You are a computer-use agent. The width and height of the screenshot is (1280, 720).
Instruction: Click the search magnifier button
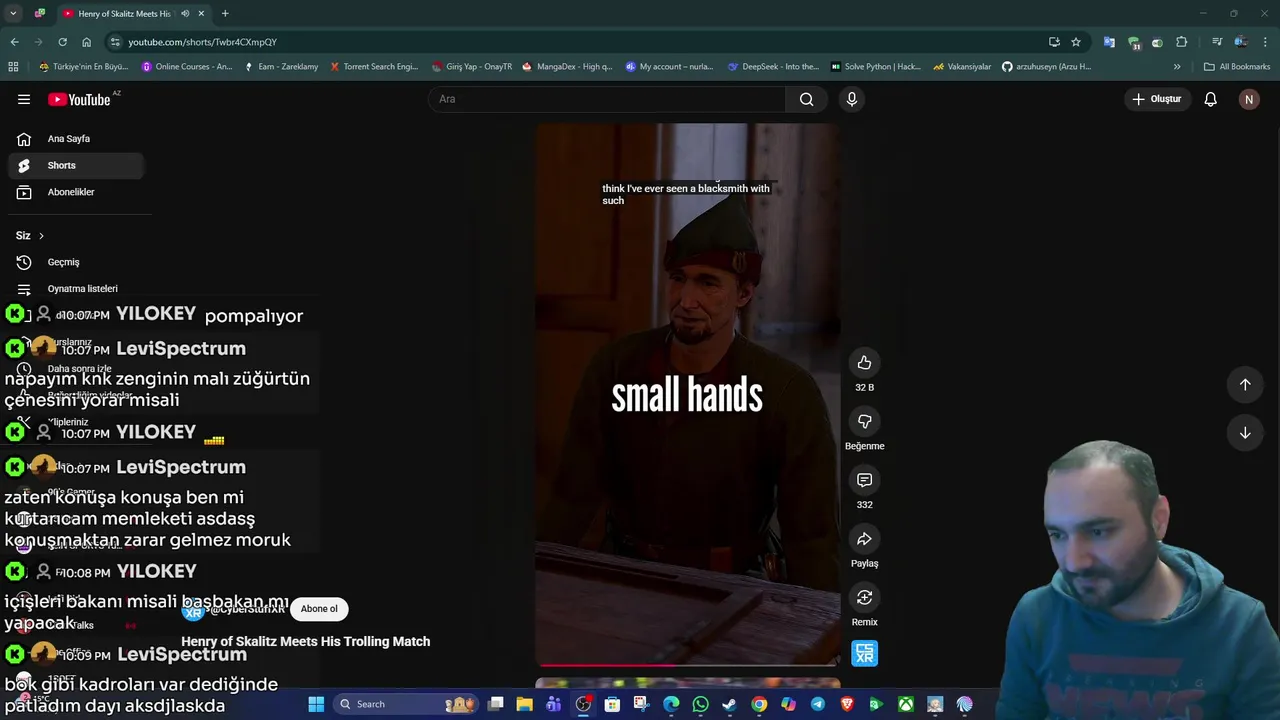click(x=807, y=99)
